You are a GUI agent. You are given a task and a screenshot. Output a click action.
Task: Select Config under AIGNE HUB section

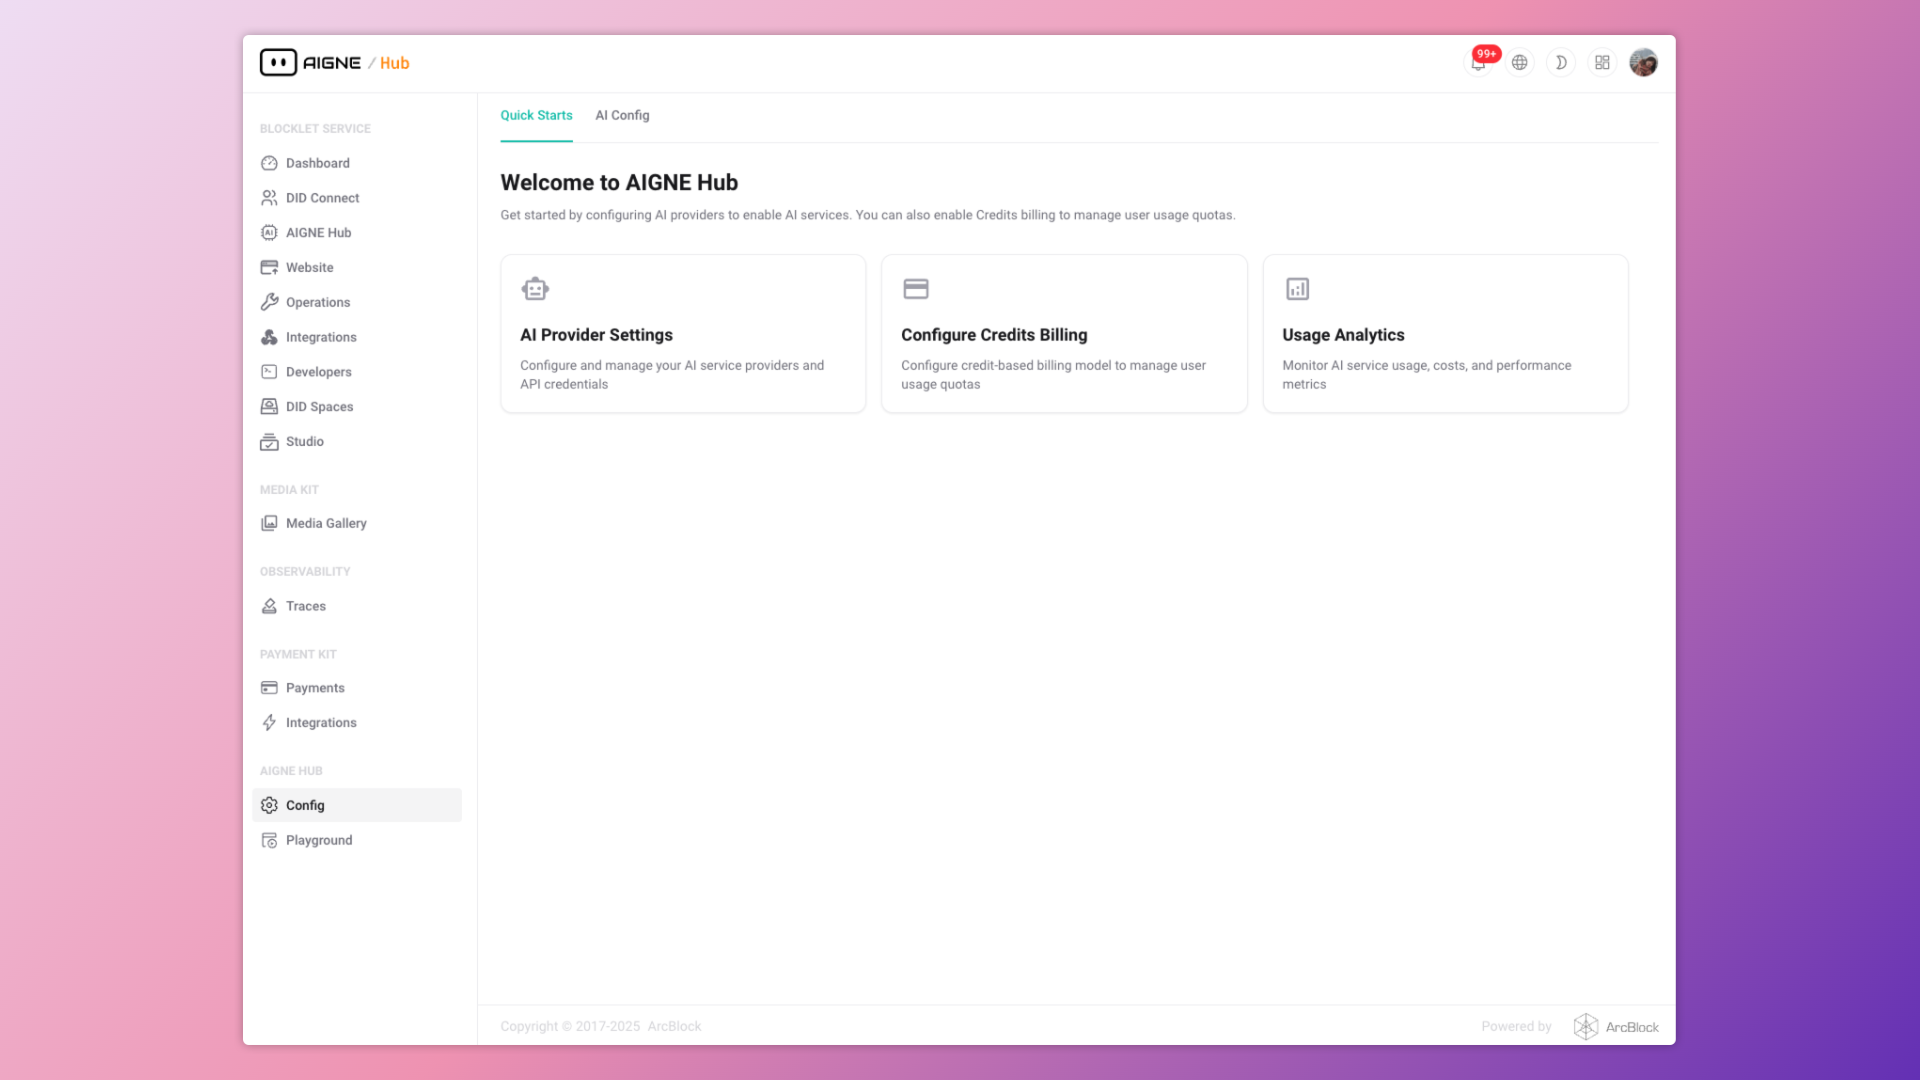click(x=305, y=805)
